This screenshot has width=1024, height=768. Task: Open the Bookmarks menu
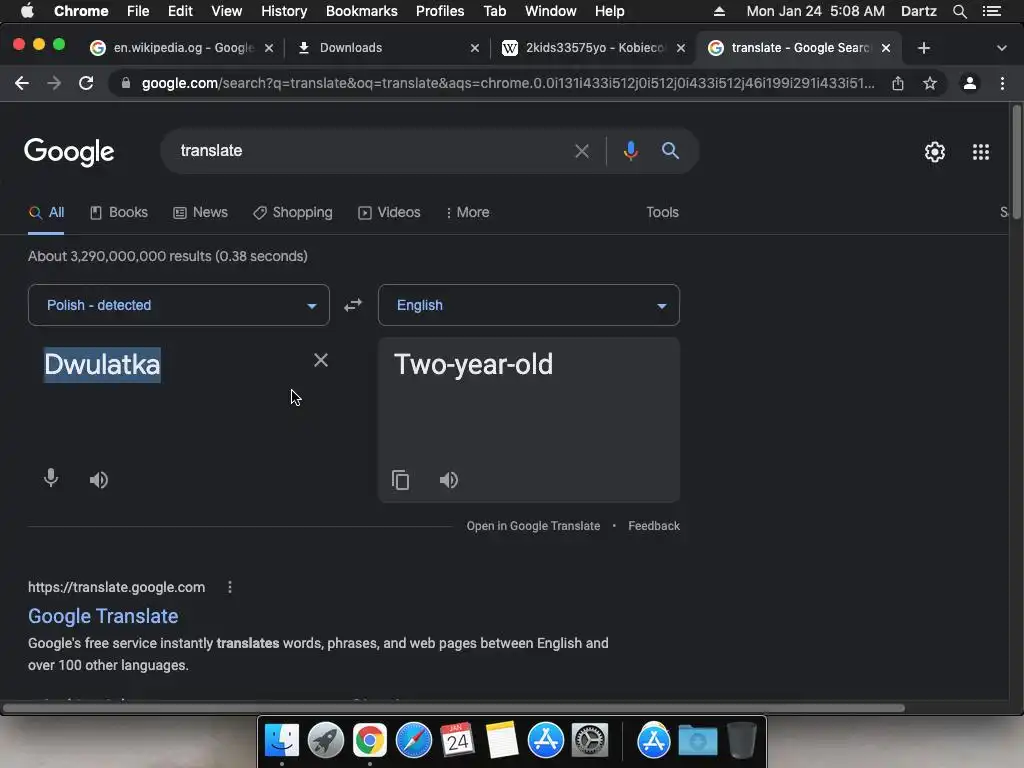pos(361,11)
